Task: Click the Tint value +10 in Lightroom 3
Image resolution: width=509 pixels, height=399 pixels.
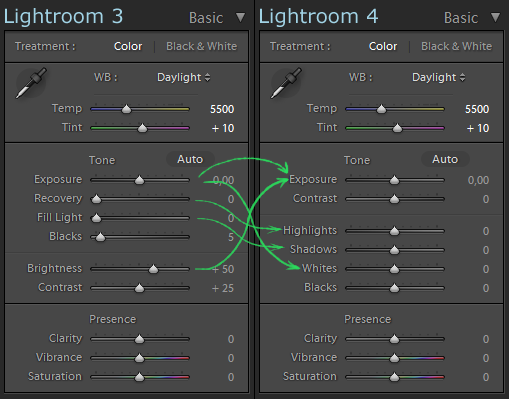Action: point(223,128)
